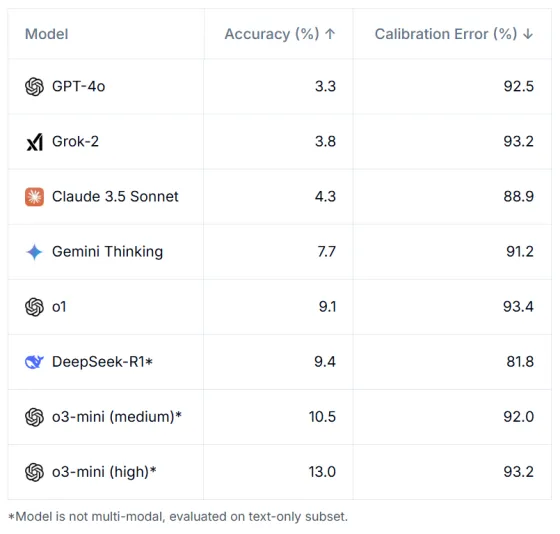
Task: Click the OpenAI logo beside GPT-4o
Action: (x=34, y=86)
